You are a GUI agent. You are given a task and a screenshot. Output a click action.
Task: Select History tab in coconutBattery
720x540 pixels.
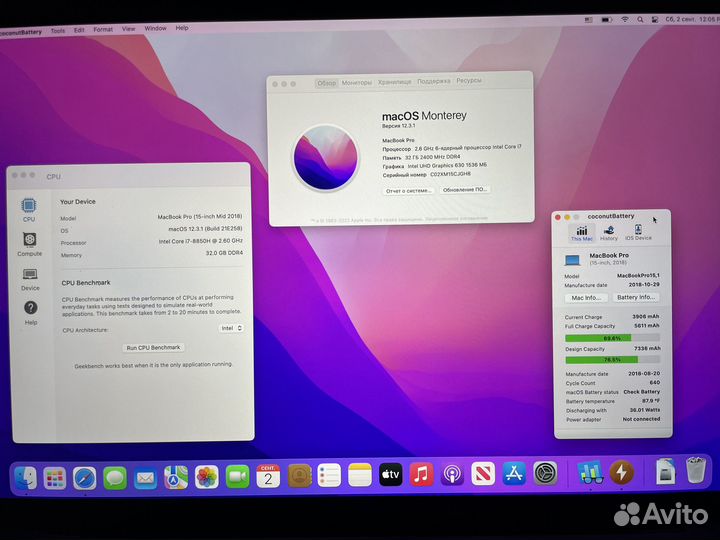(609, 233)
